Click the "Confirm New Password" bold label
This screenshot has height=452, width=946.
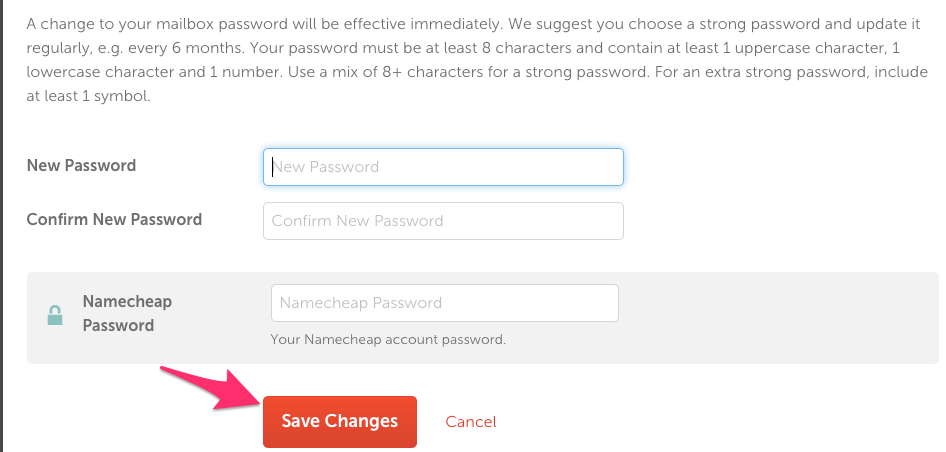click(x=114, y=220)
